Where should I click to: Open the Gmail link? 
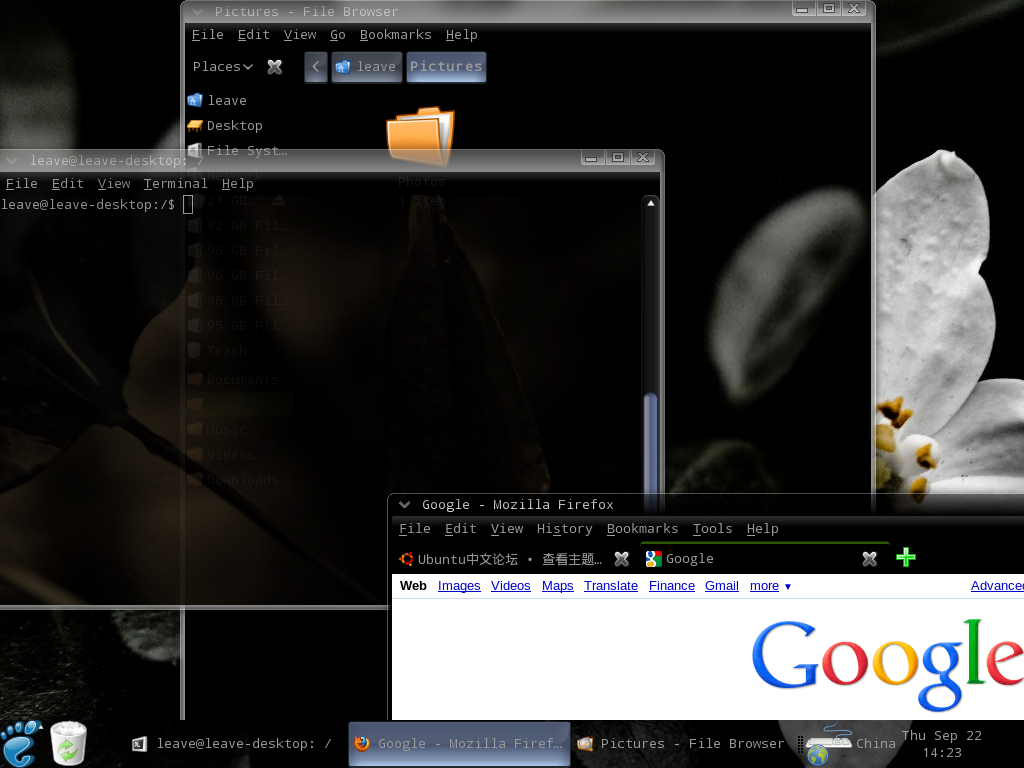[722, 586]
